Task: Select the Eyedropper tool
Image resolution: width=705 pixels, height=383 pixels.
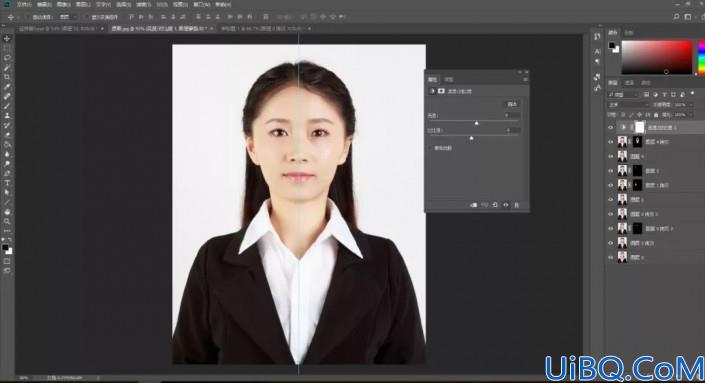Action: [x=7, y=87]
